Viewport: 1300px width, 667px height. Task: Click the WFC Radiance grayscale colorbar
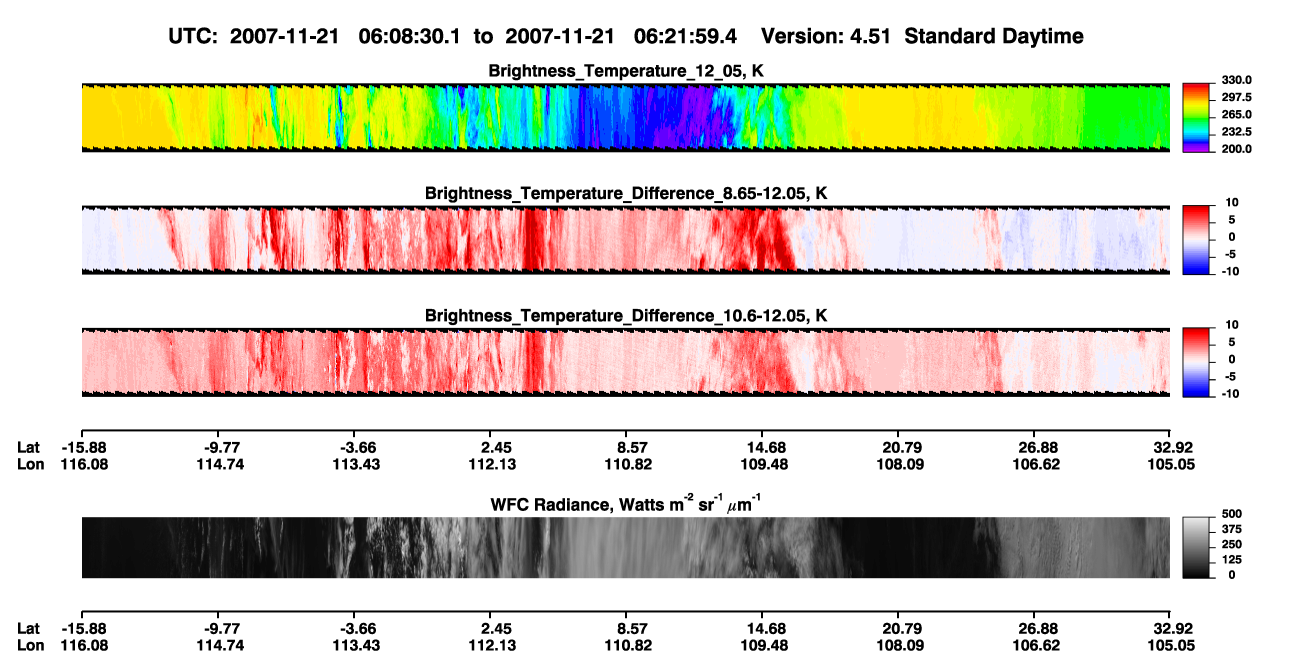[x=1197, y=547]
